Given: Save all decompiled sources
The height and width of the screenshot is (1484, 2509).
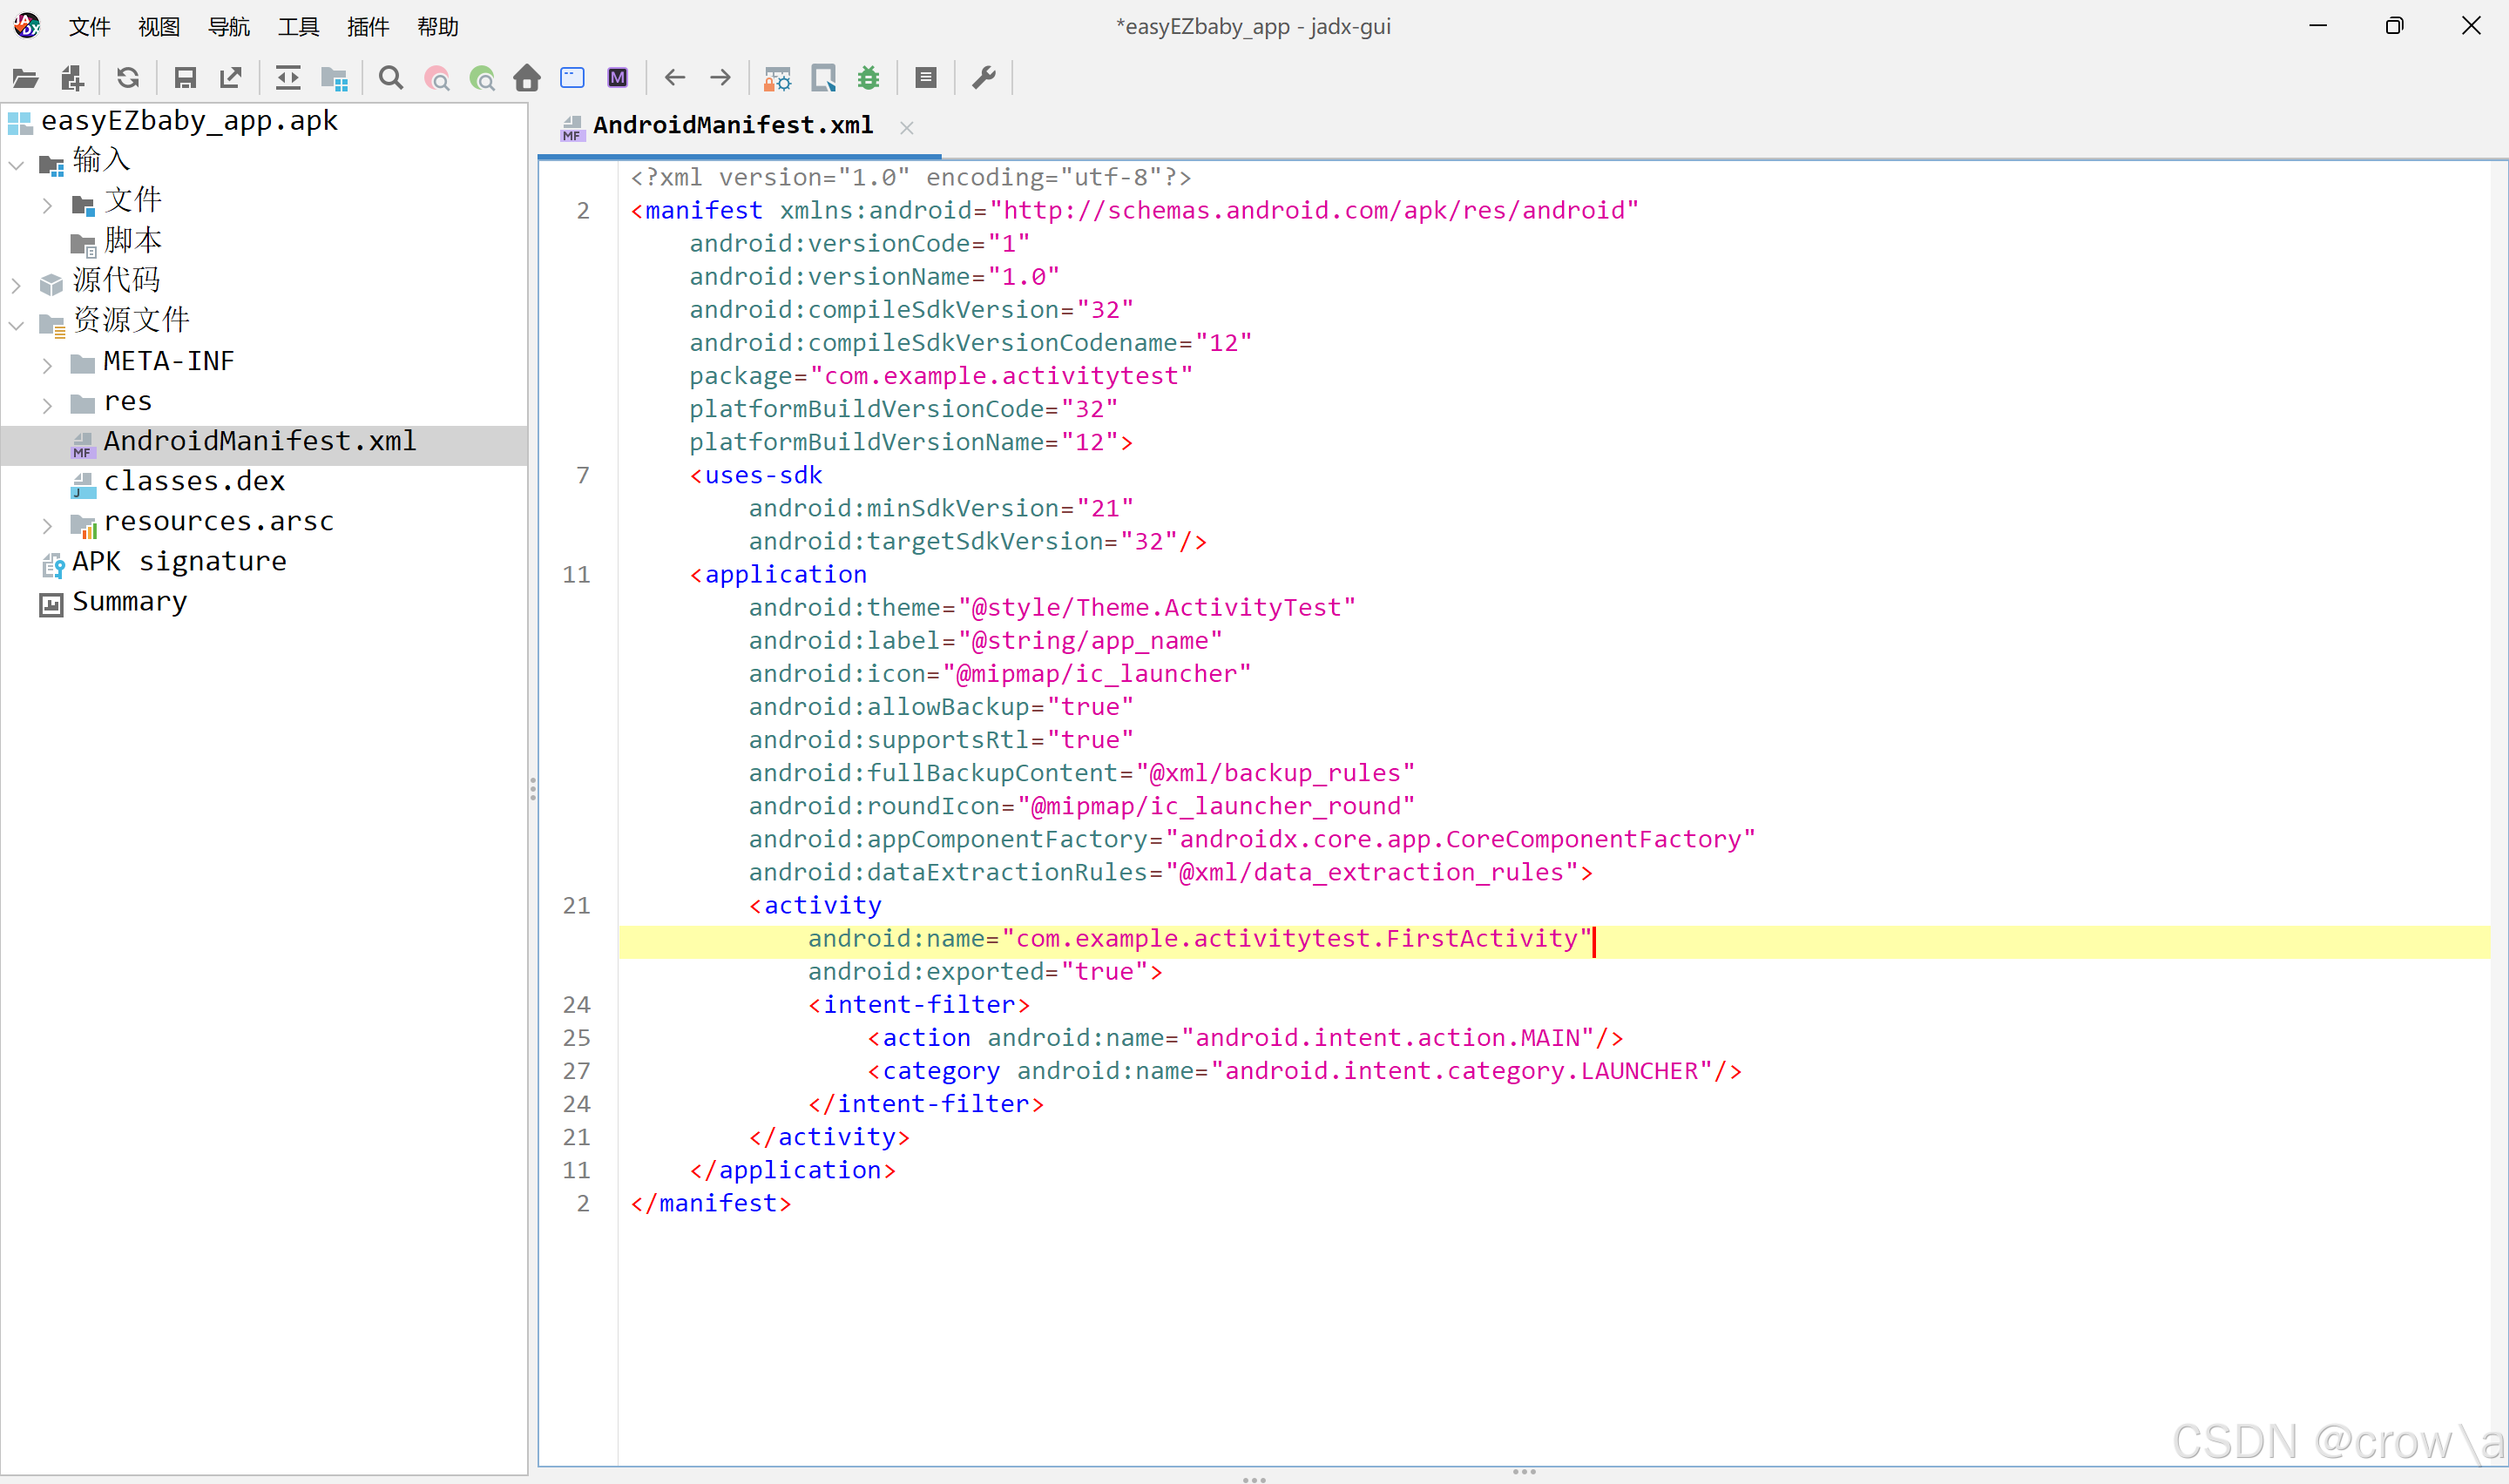Looking at the screenshot, I should click(184, 78).
